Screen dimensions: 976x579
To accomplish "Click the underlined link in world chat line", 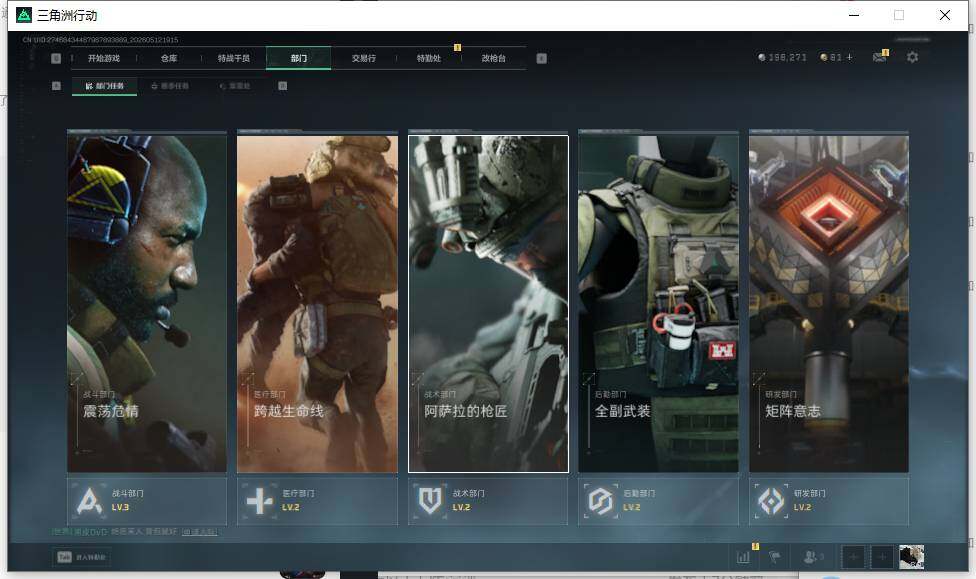I will point(199,532).
